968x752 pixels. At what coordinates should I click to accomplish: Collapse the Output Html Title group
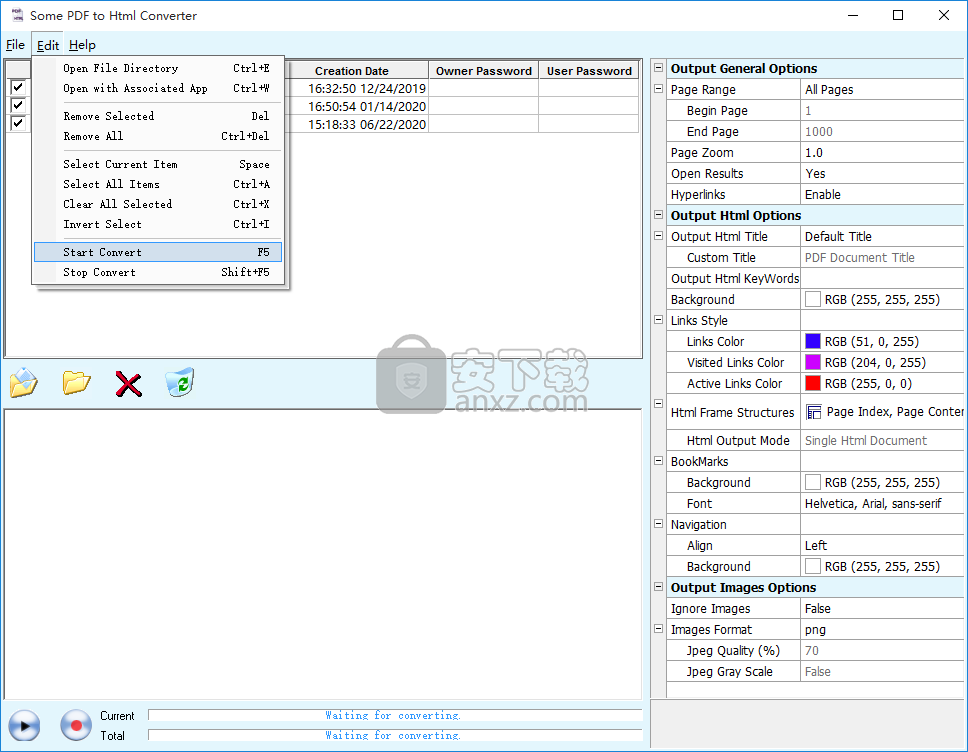click(659, 236)
